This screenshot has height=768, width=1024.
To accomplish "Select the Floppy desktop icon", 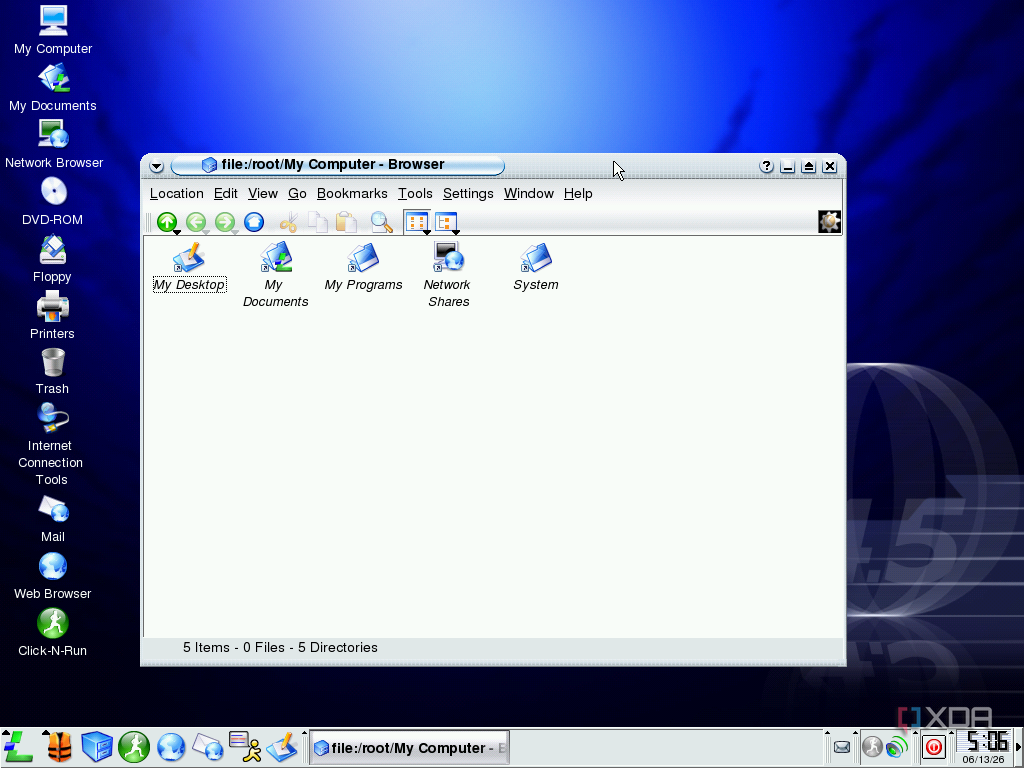I will (x=52, y=259).
